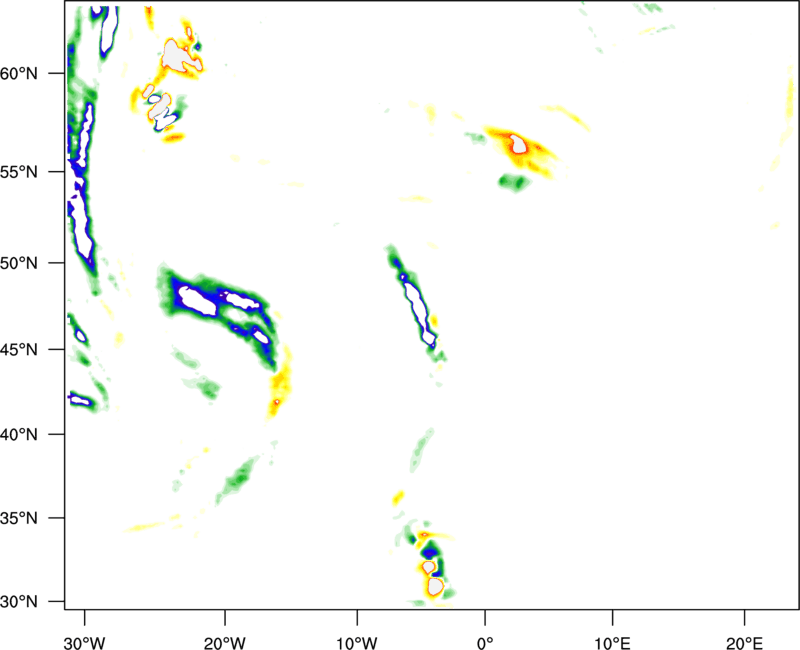Click the 60°N latitude label
Screen dimensions: 800x650
[19, 74]
